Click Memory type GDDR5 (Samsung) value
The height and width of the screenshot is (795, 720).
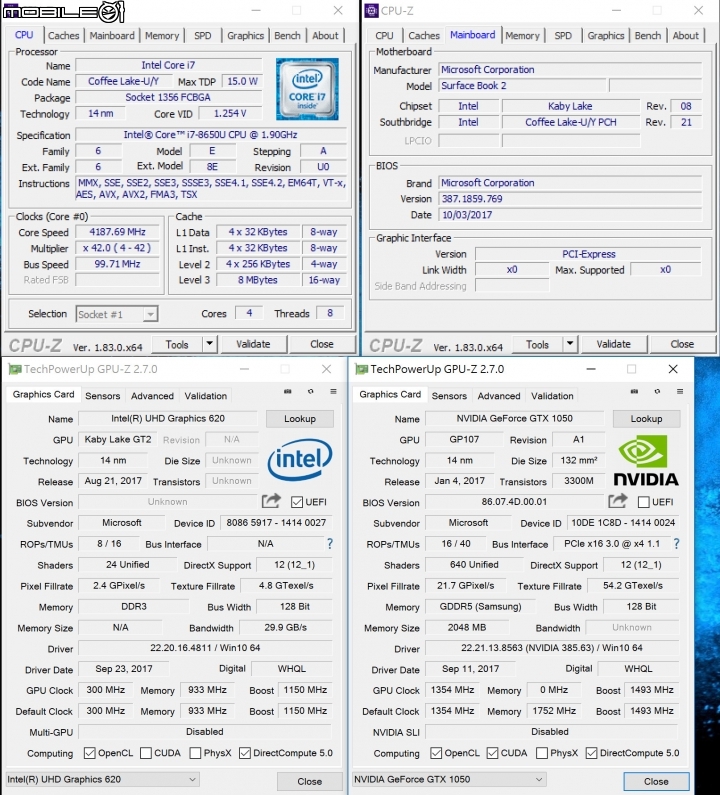(x=480, y=606)
